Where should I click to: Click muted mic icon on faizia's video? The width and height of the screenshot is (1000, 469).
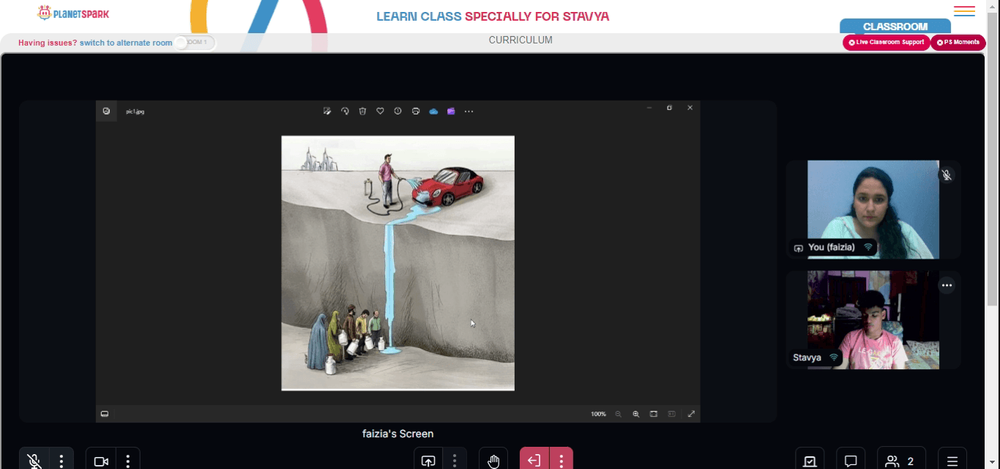pos(947,175)
